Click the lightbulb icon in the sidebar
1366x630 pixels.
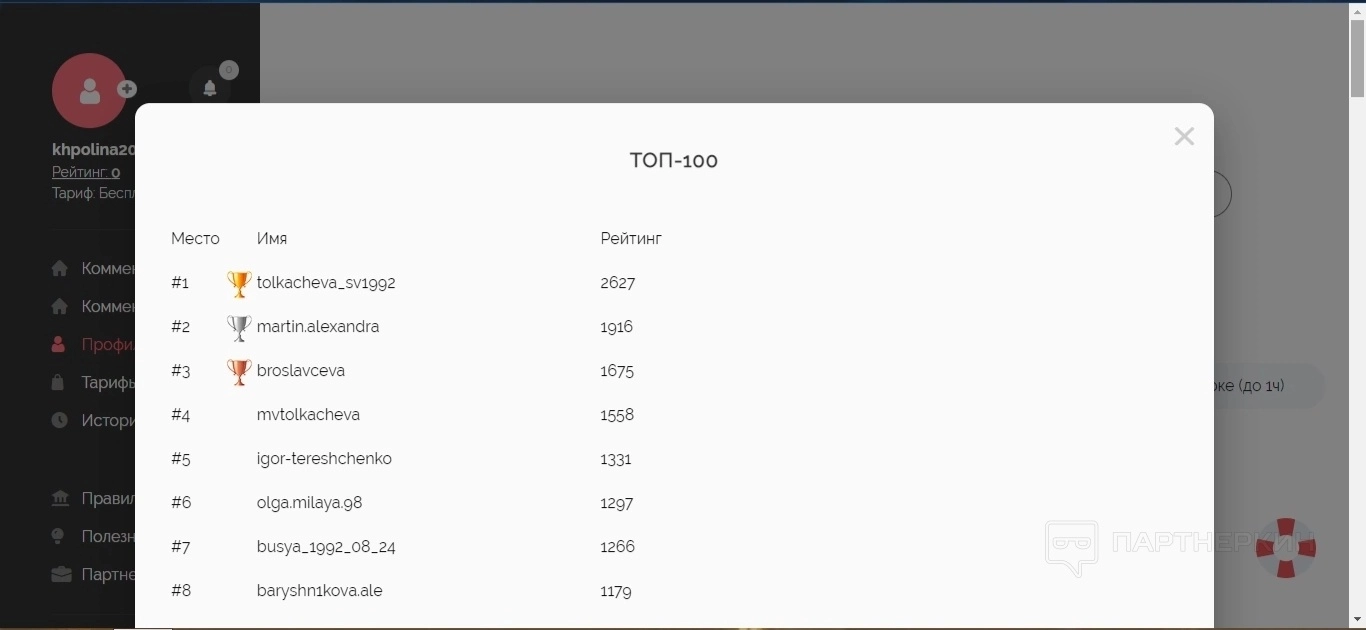[60, 537]
